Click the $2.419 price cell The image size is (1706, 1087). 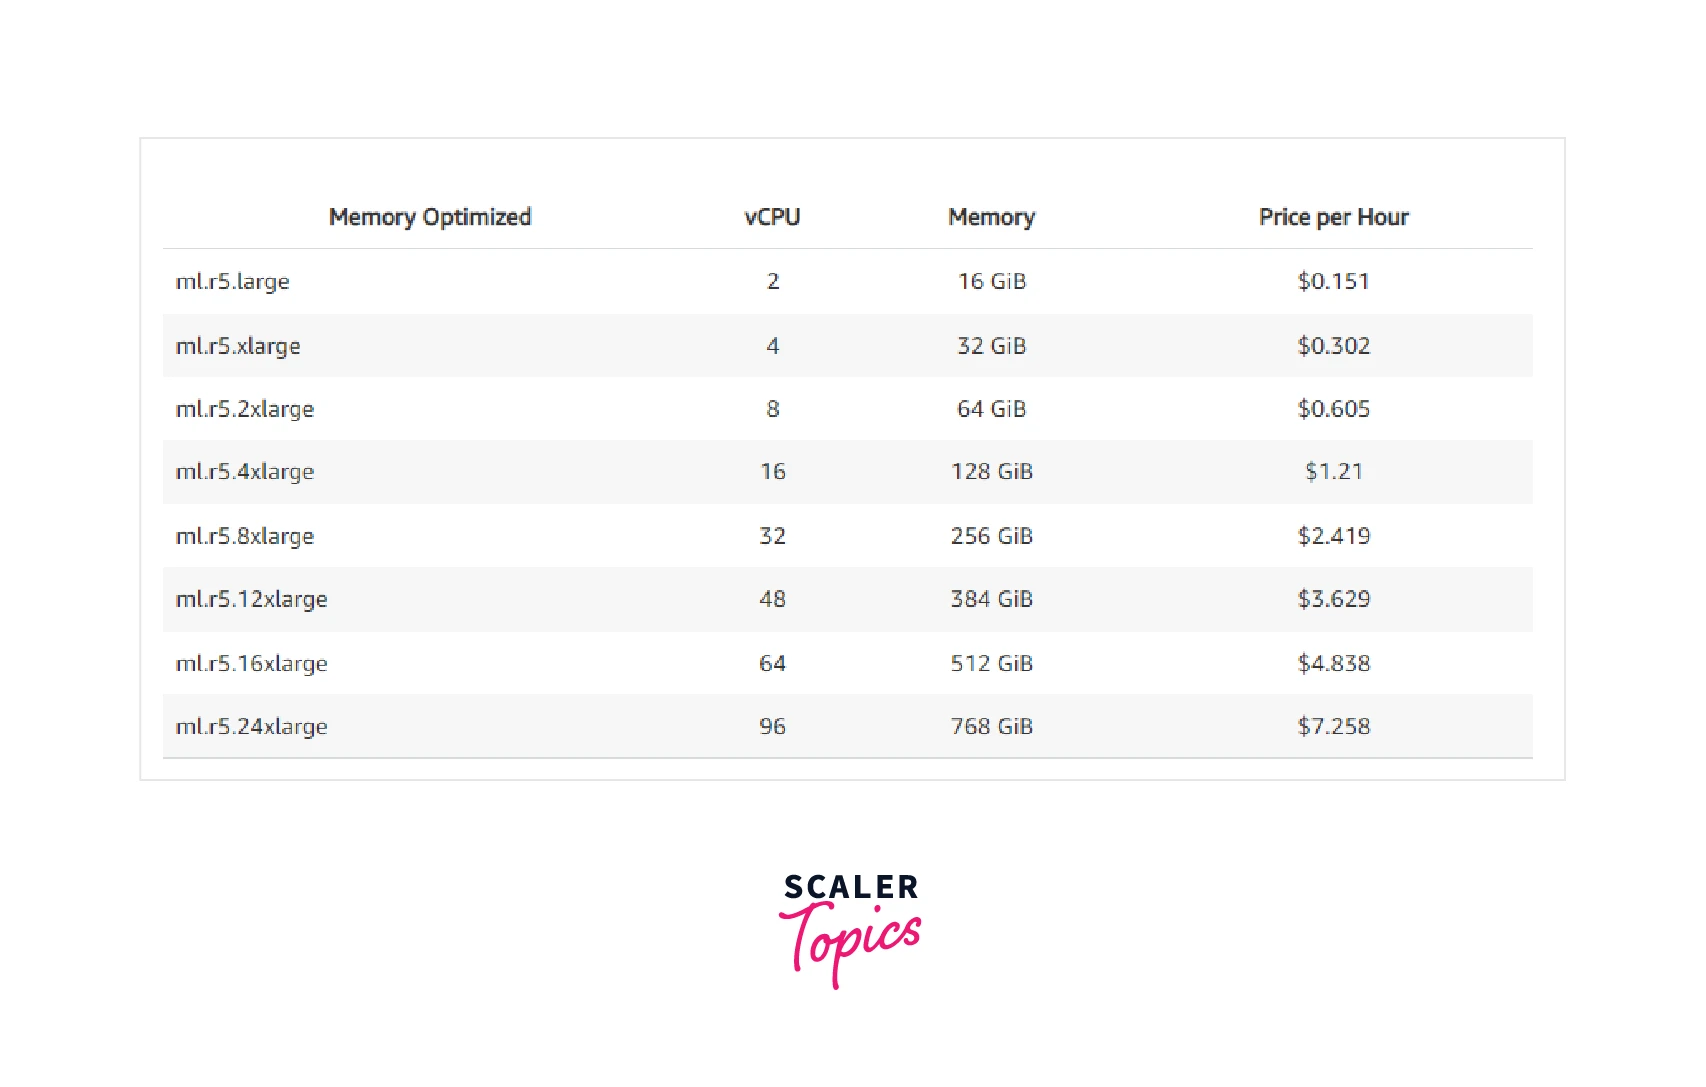pos(1333,536)
